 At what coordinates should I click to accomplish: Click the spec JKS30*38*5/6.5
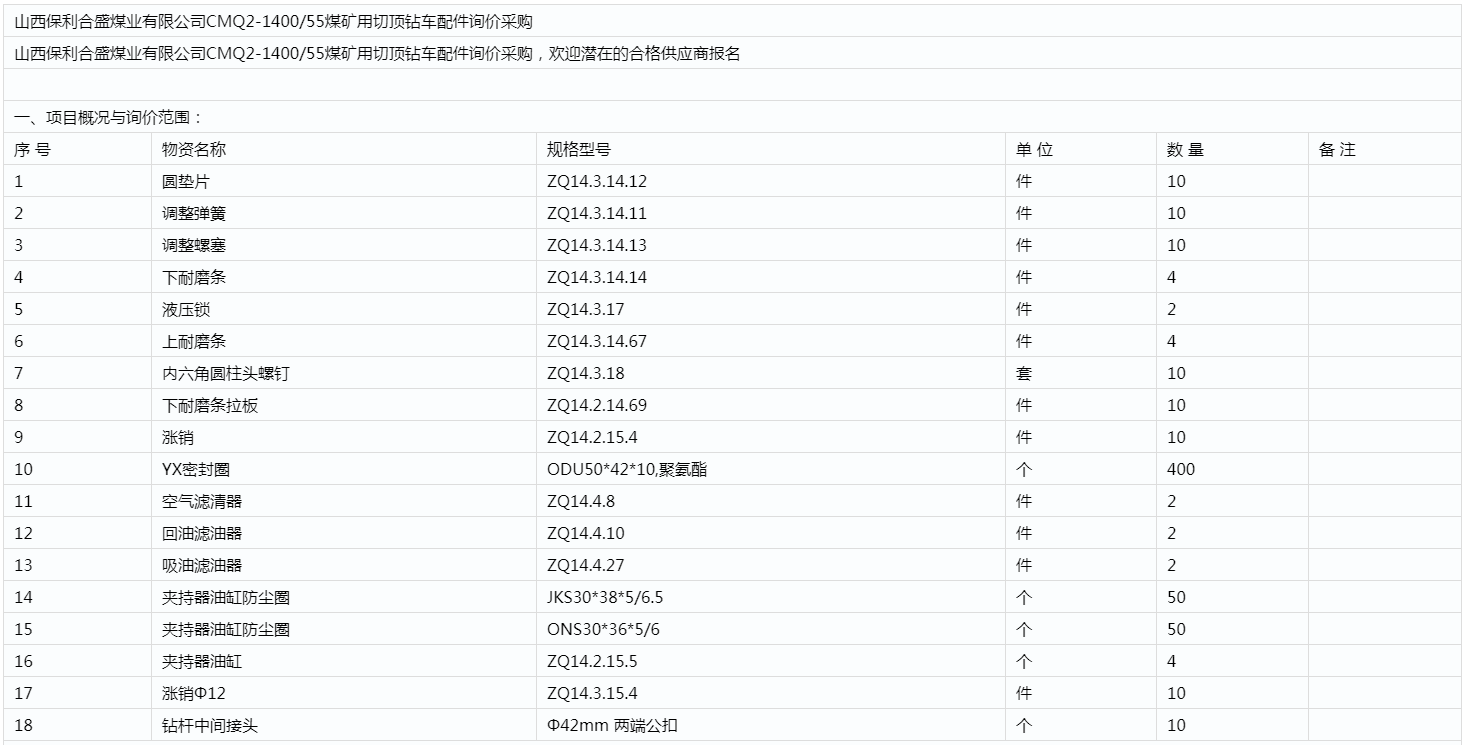[605, 598]
